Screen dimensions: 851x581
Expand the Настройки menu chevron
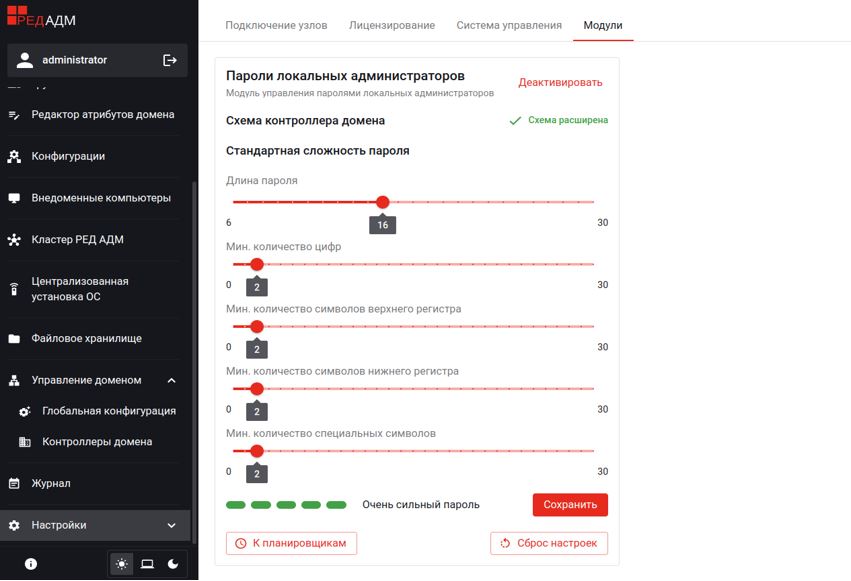click(x=171, y=526)
